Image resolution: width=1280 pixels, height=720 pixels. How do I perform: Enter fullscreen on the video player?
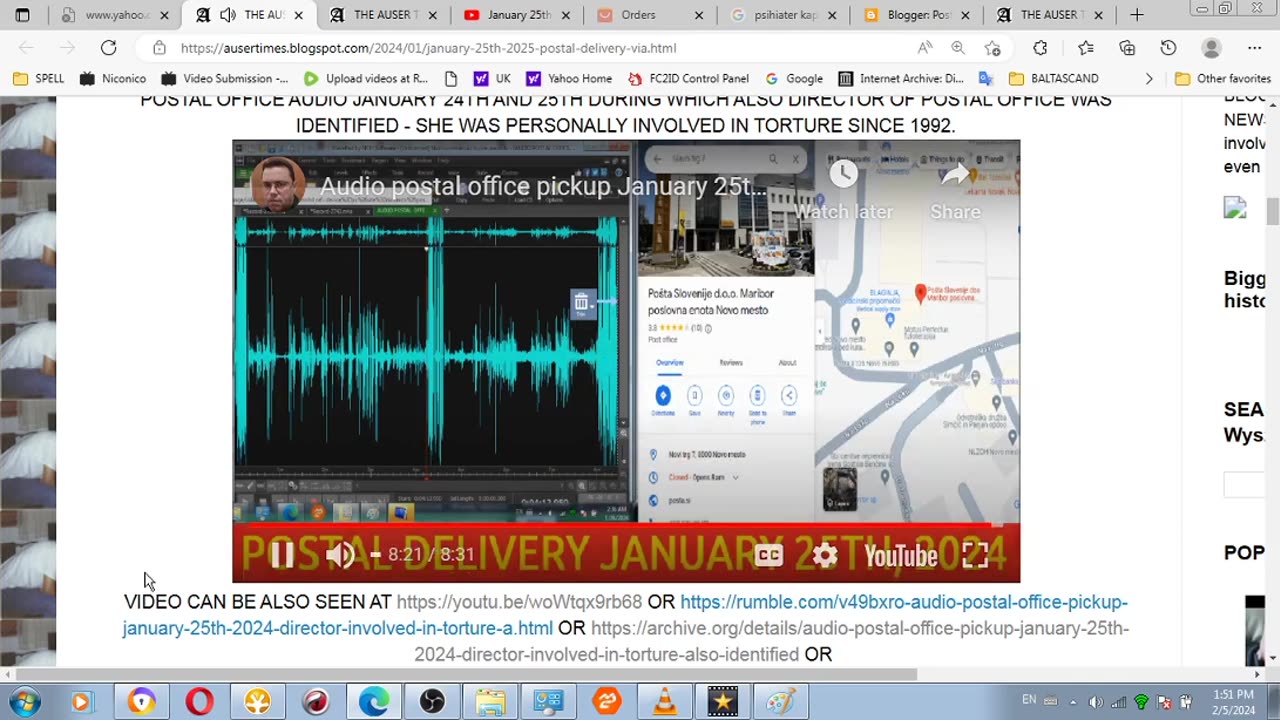tap(975, 555)
